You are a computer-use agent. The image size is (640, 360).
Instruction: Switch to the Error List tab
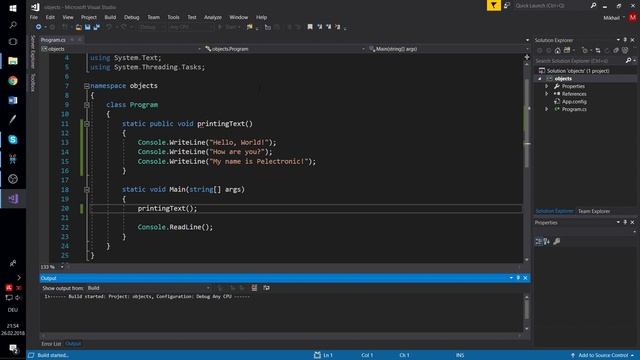click(51, 344)
